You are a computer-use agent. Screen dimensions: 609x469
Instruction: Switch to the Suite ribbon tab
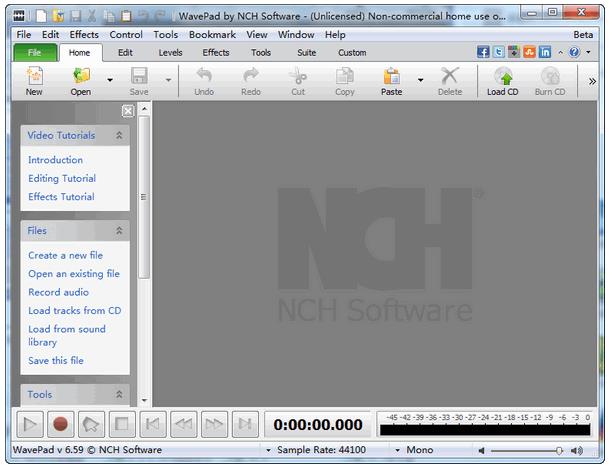(306, 52)
